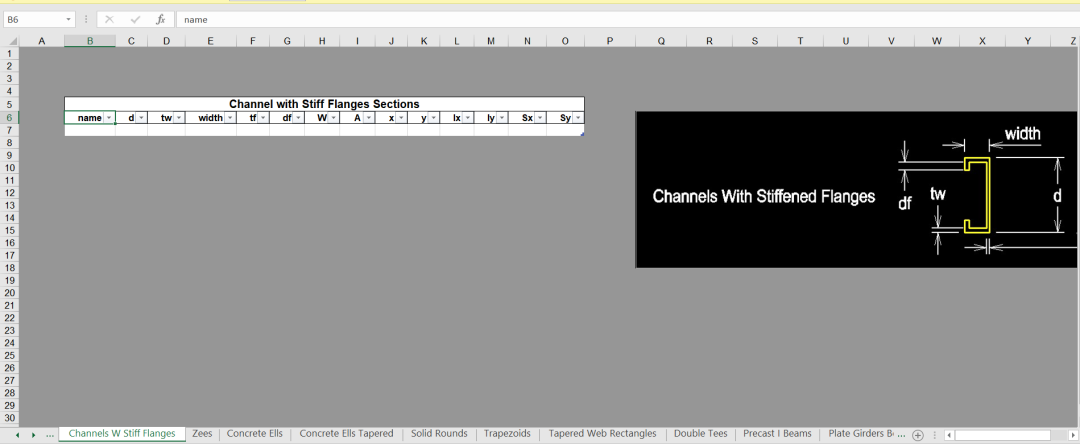Click the Enter checkmark icon in formula bar
The width and height of the screenshot is (1080, 444).
[x=134, y=19]
